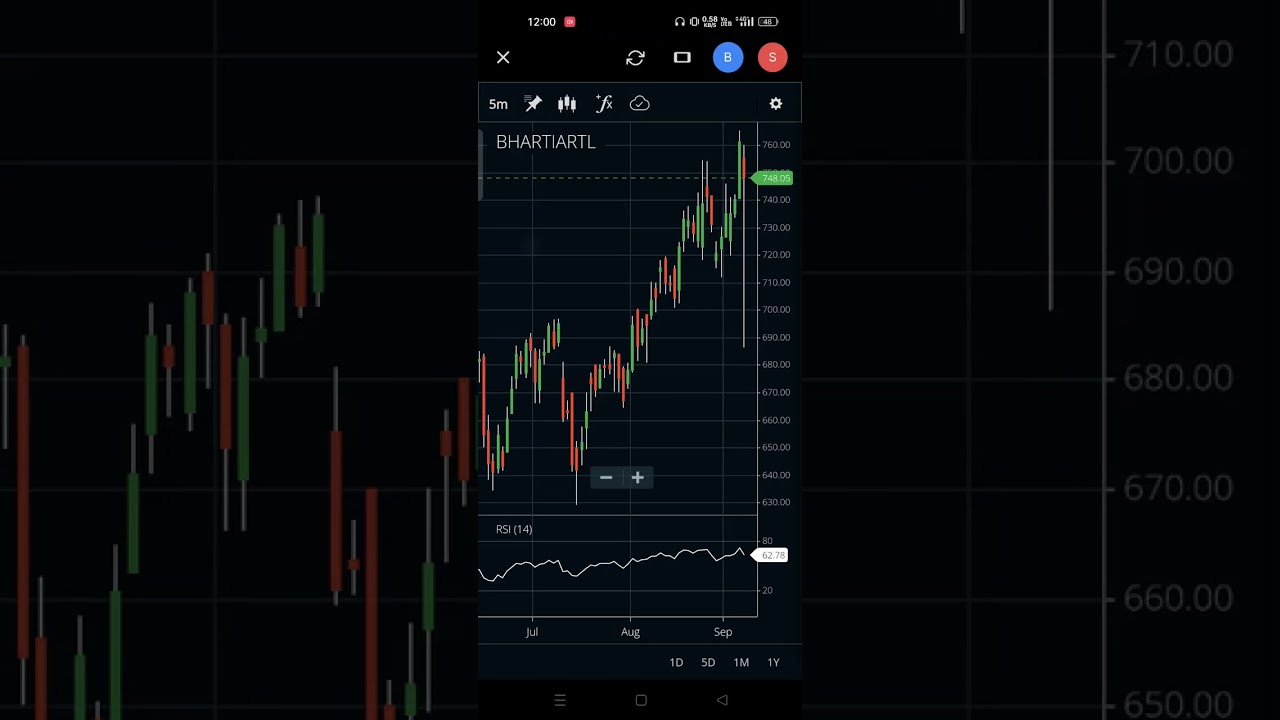Screen dimensions: 1280x720
Task: Tap the battery indicator in status bar
Action: tap(769, 22)
